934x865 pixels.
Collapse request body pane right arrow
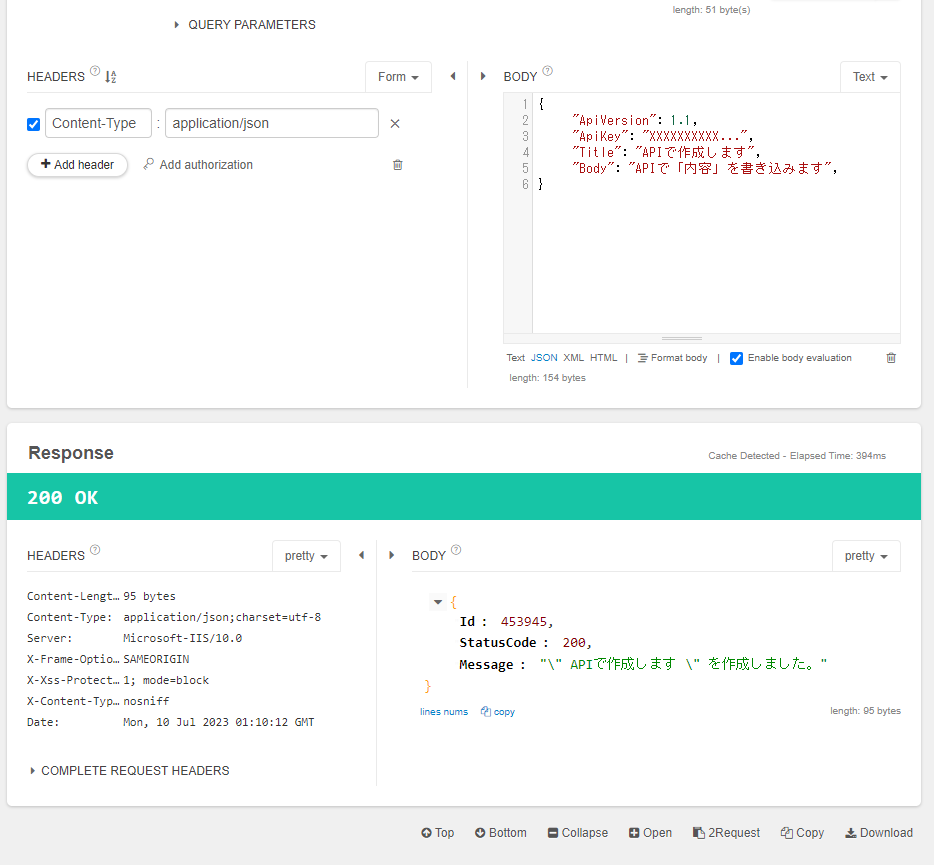coord(483,76)
